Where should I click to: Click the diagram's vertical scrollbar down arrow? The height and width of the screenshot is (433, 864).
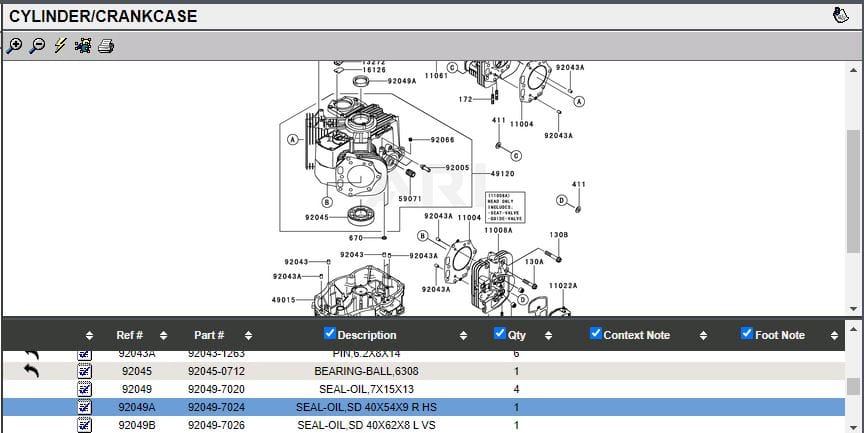[853, 308]
